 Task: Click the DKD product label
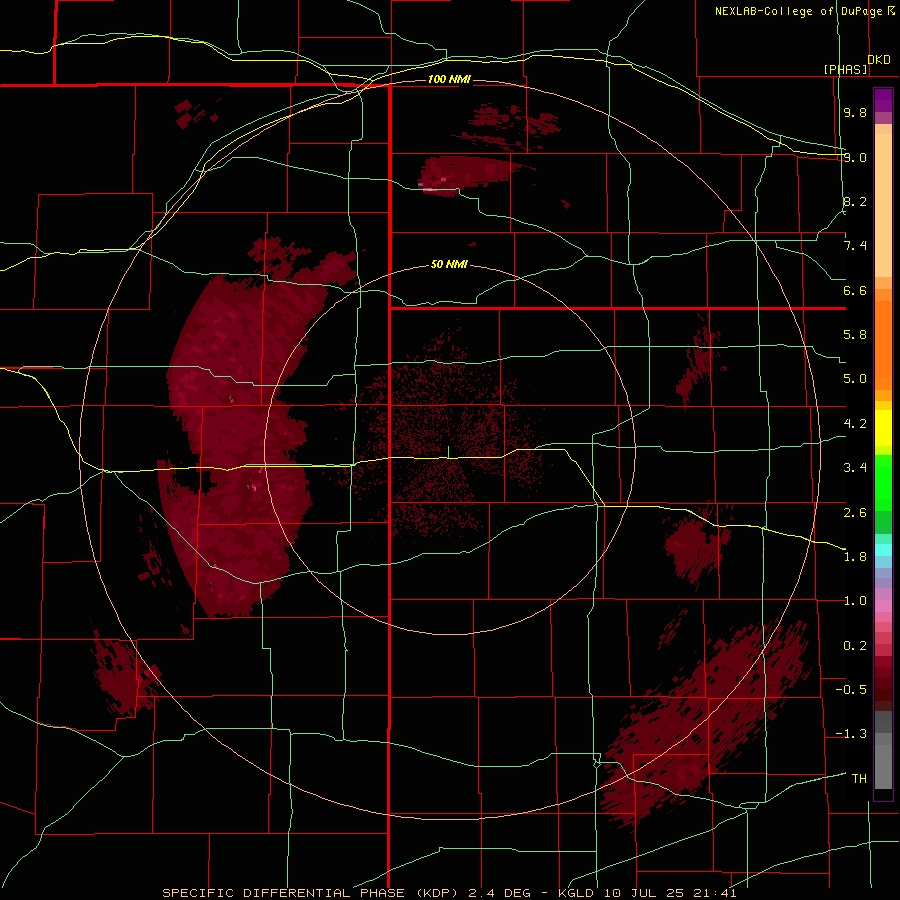pos(879,60)
